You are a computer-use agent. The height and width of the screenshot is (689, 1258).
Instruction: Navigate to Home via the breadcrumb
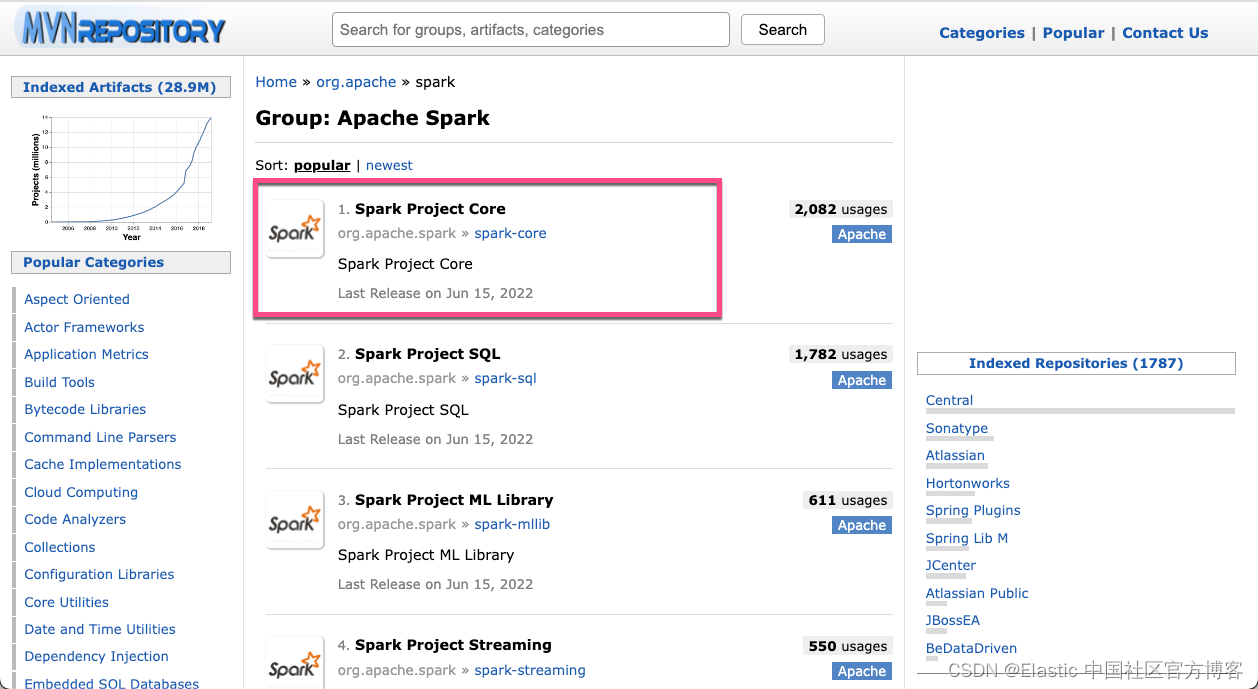[x=276, y=82]
